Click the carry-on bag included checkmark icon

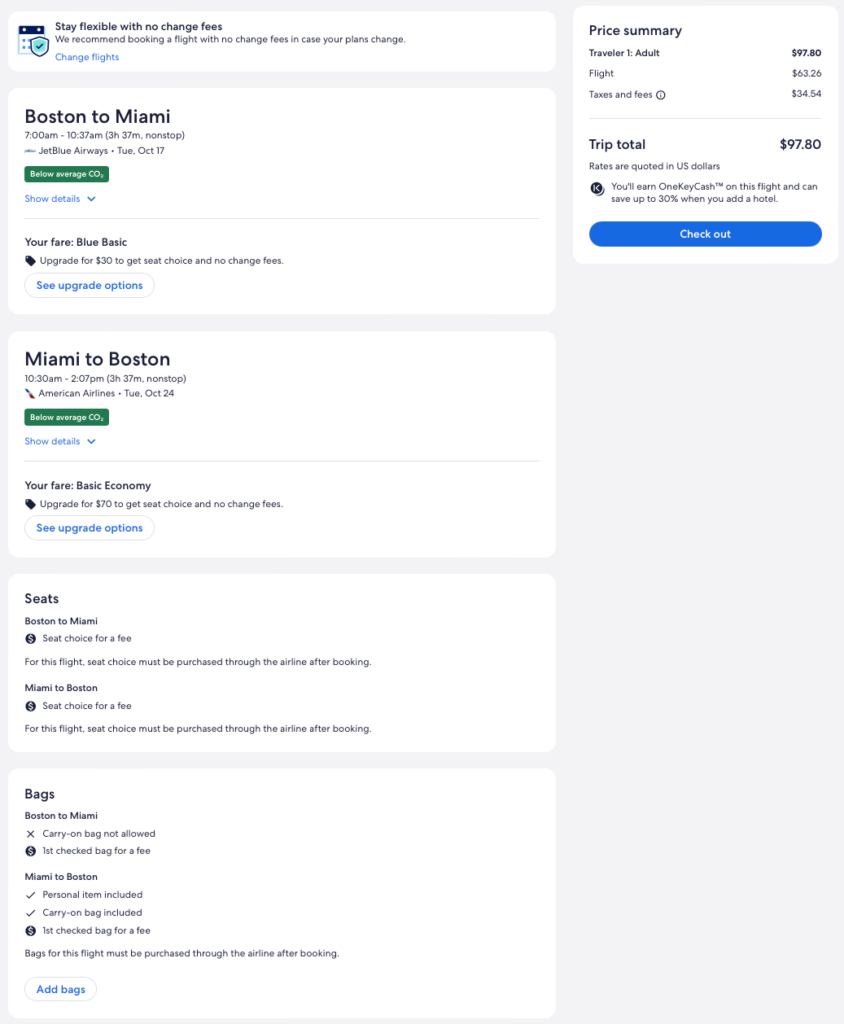(30, 913)
